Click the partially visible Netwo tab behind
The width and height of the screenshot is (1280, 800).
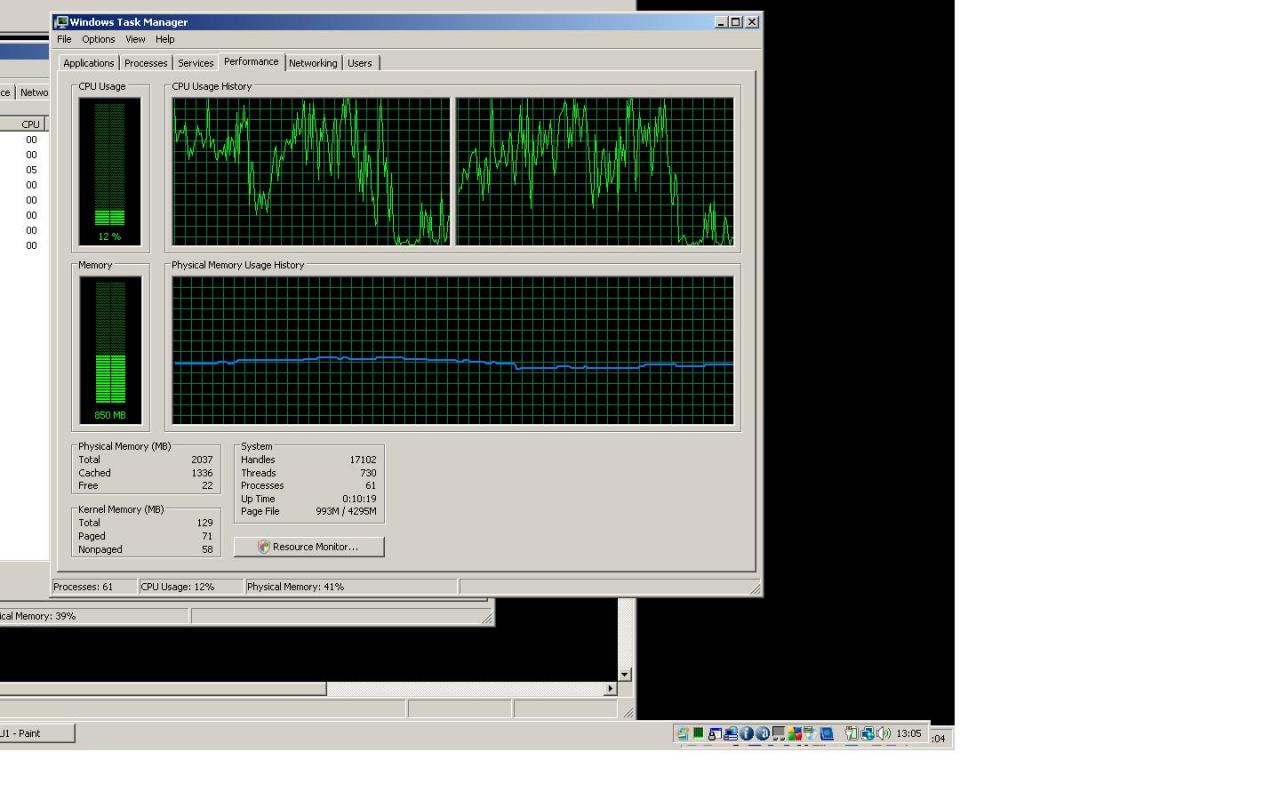[33, 92]
